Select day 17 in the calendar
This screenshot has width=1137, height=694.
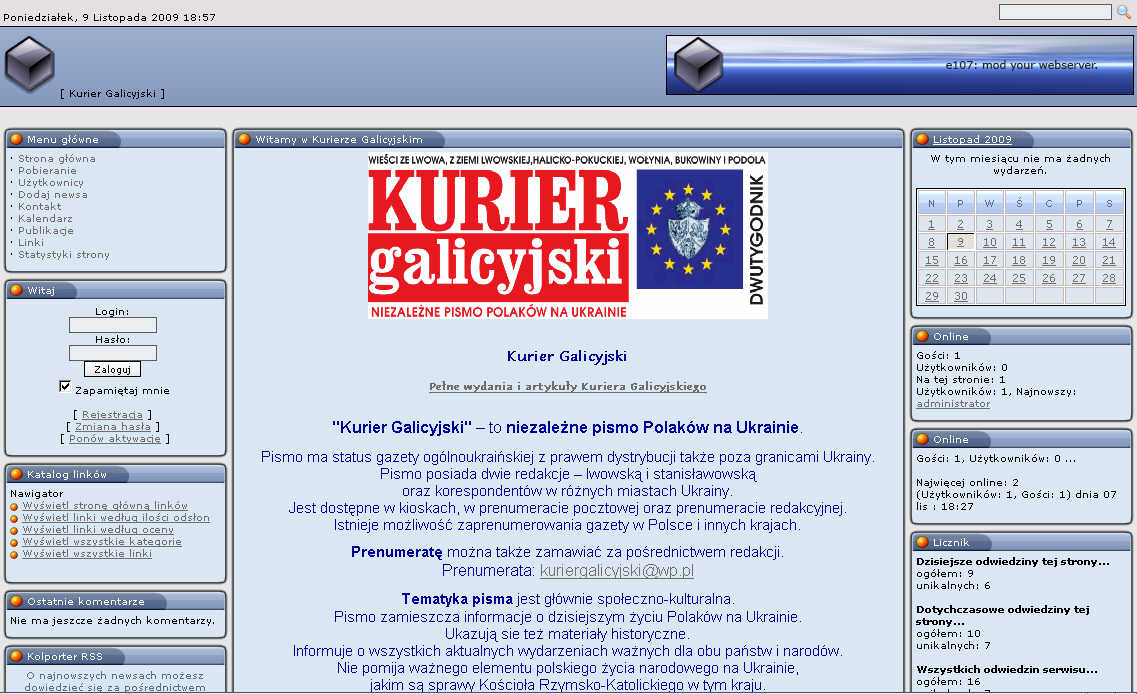click(x=990, y=260)
